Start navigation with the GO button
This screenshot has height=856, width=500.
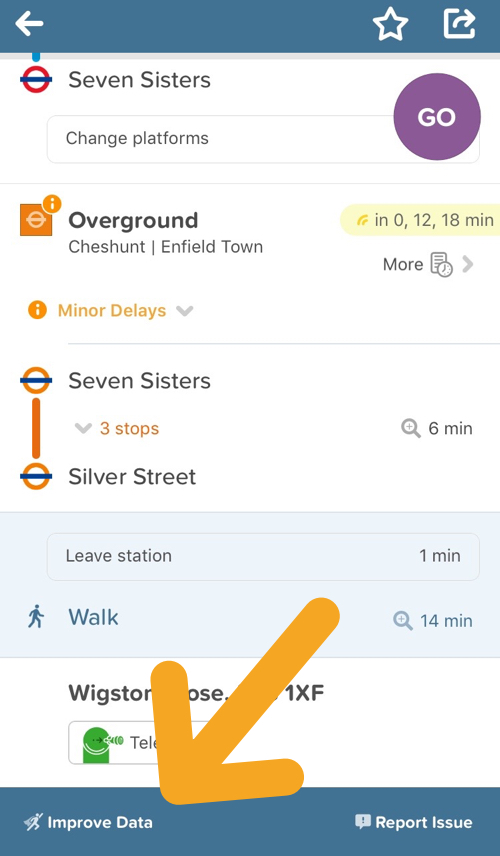tap(437, 117)
